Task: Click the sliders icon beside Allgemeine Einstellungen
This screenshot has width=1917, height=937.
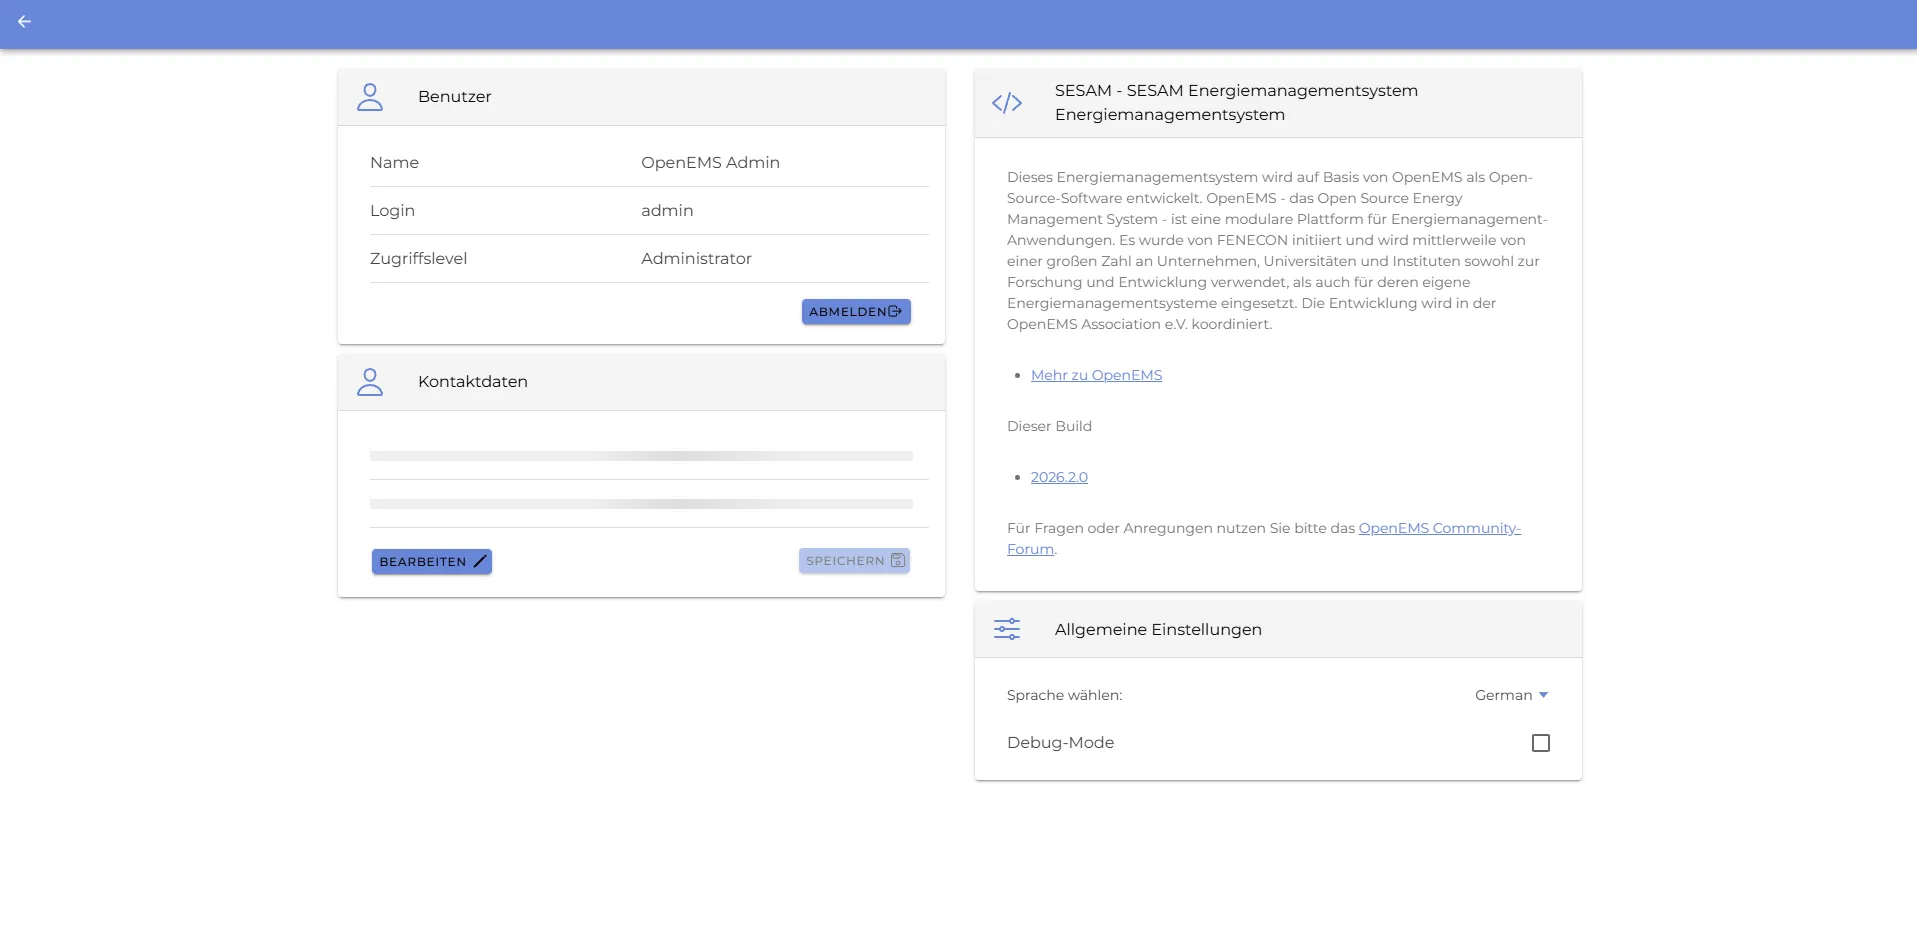Action: pos(1008,629)
